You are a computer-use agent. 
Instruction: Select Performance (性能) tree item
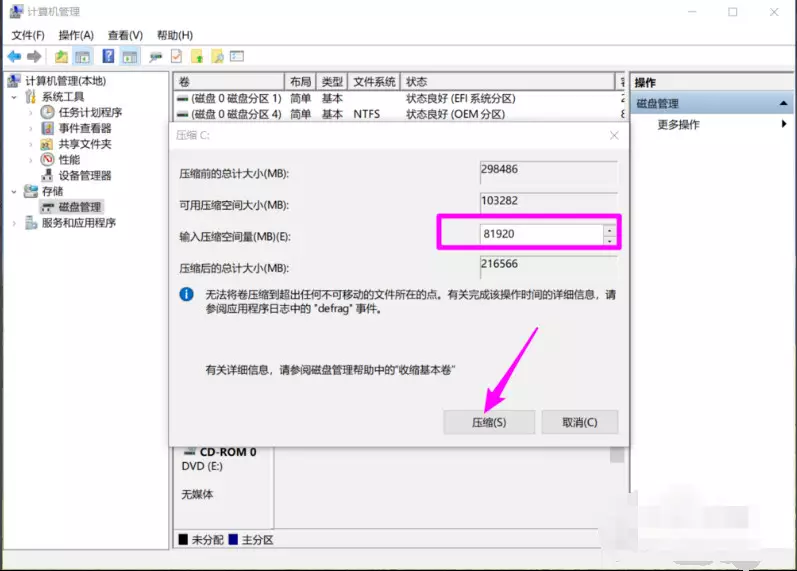click(69, 160)
